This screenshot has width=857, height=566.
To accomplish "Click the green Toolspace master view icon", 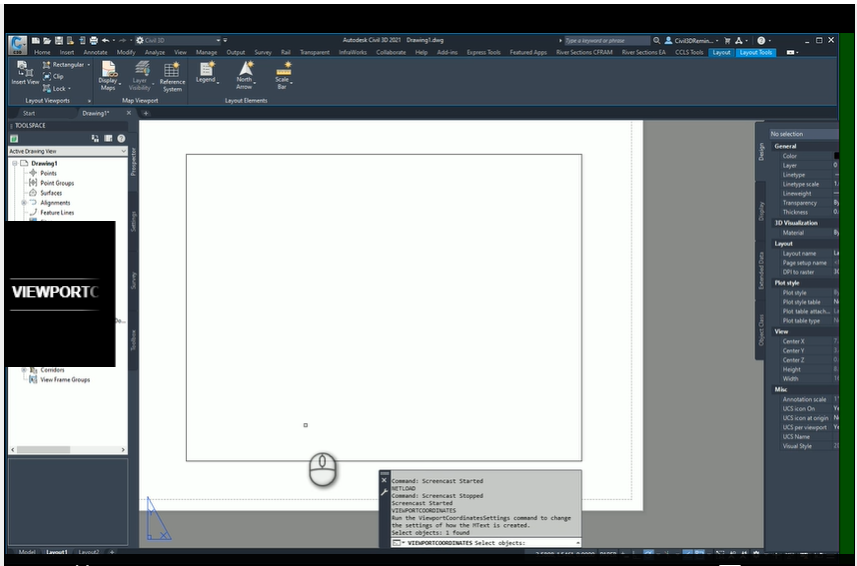I will click(14, 139).
